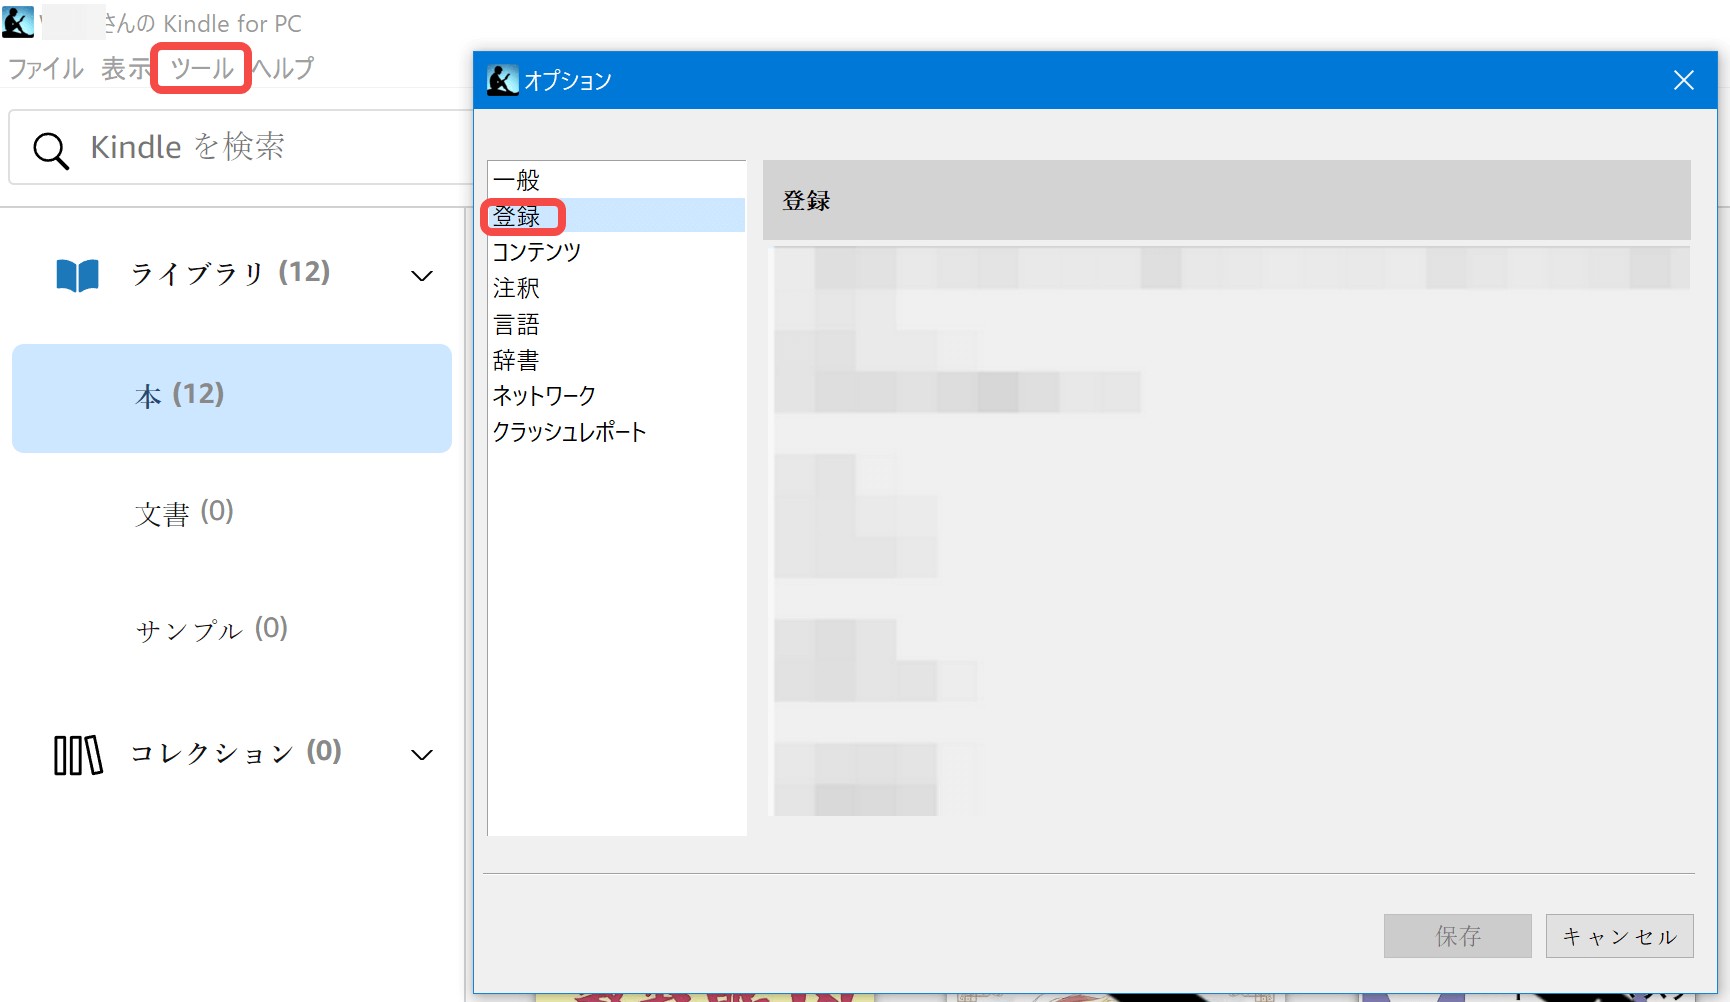Select 登録 in options list
The width and height of the screenshot is (1730, 1002).
click(x=616, y=216)
